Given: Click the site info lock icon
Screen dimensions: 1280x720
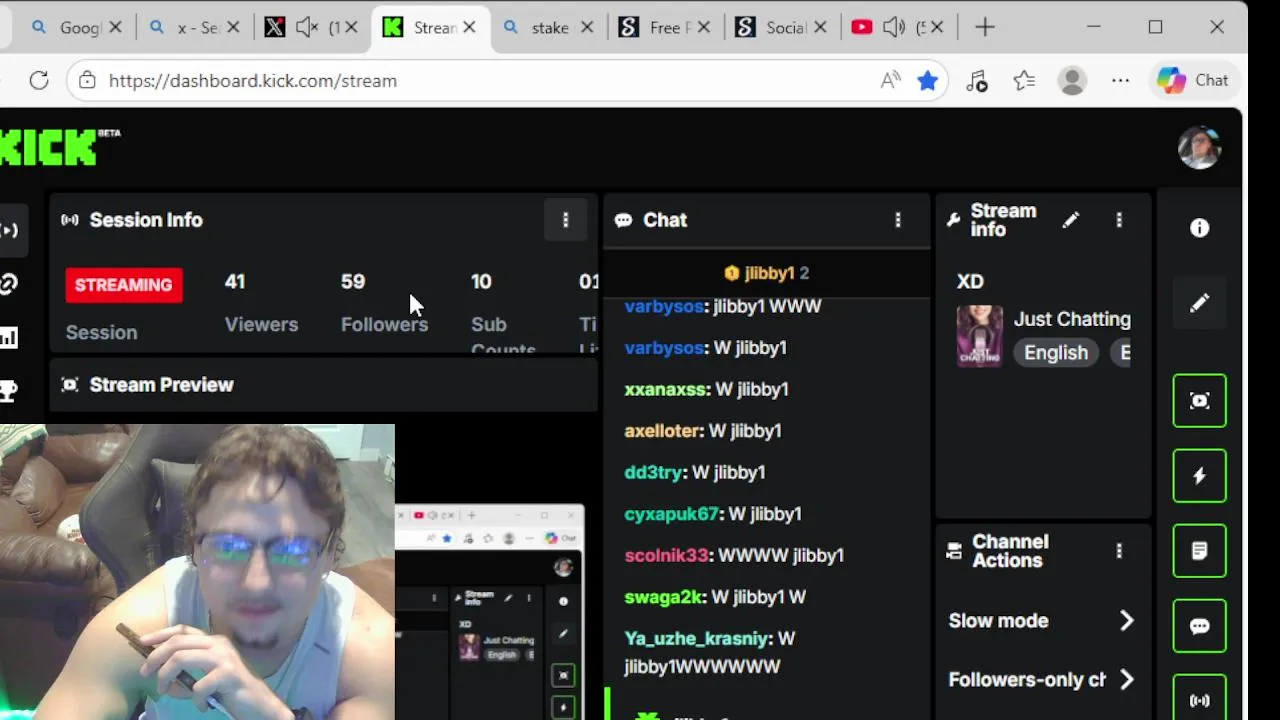Looking at the screenshot, I should point(88,81).
